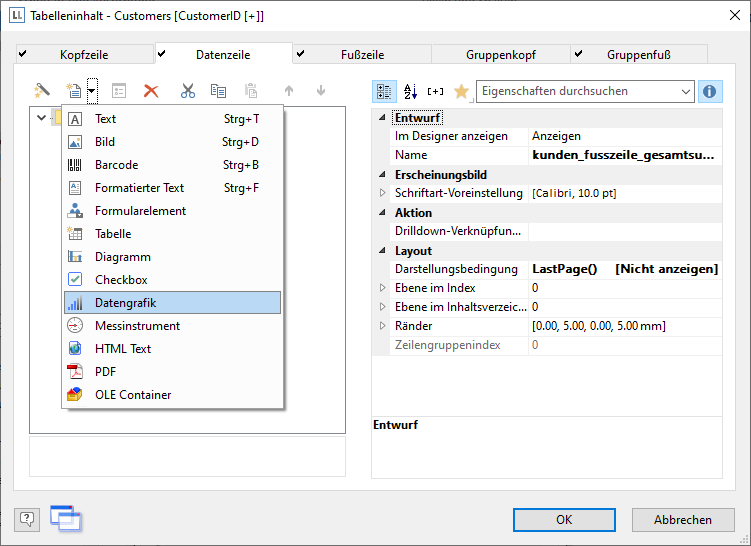Click the copy icon in toolbar
Screen dimensions: 751x546
tap(218, 91)
